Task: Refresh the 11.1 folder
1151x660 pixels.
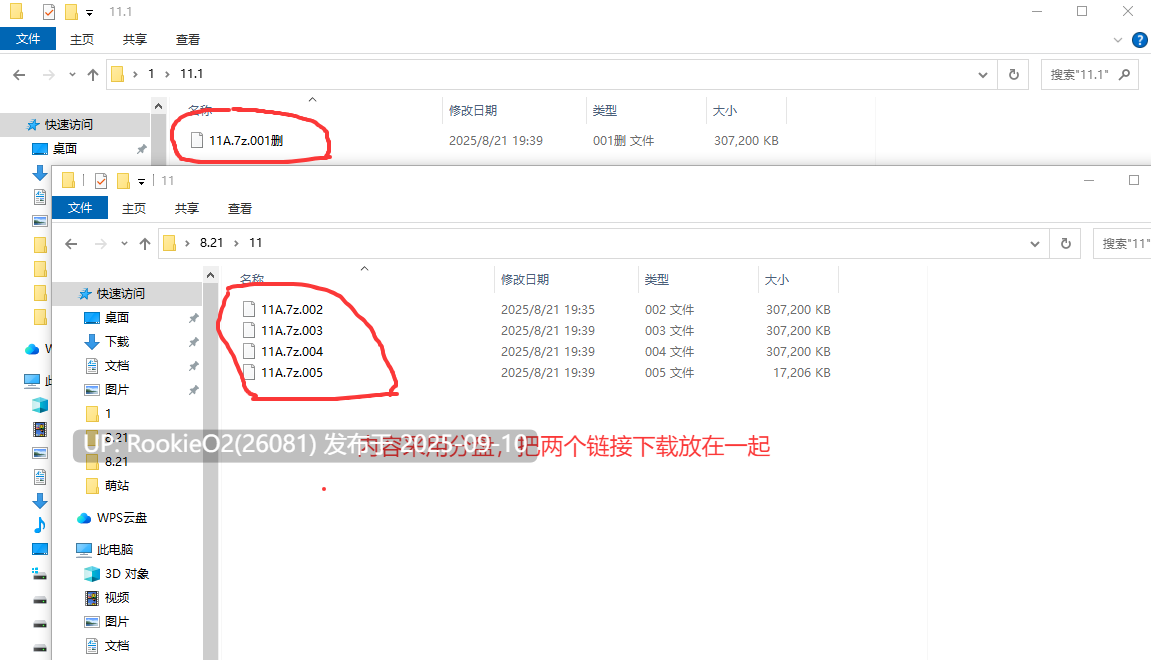Action: click(x=1014, y=74)
